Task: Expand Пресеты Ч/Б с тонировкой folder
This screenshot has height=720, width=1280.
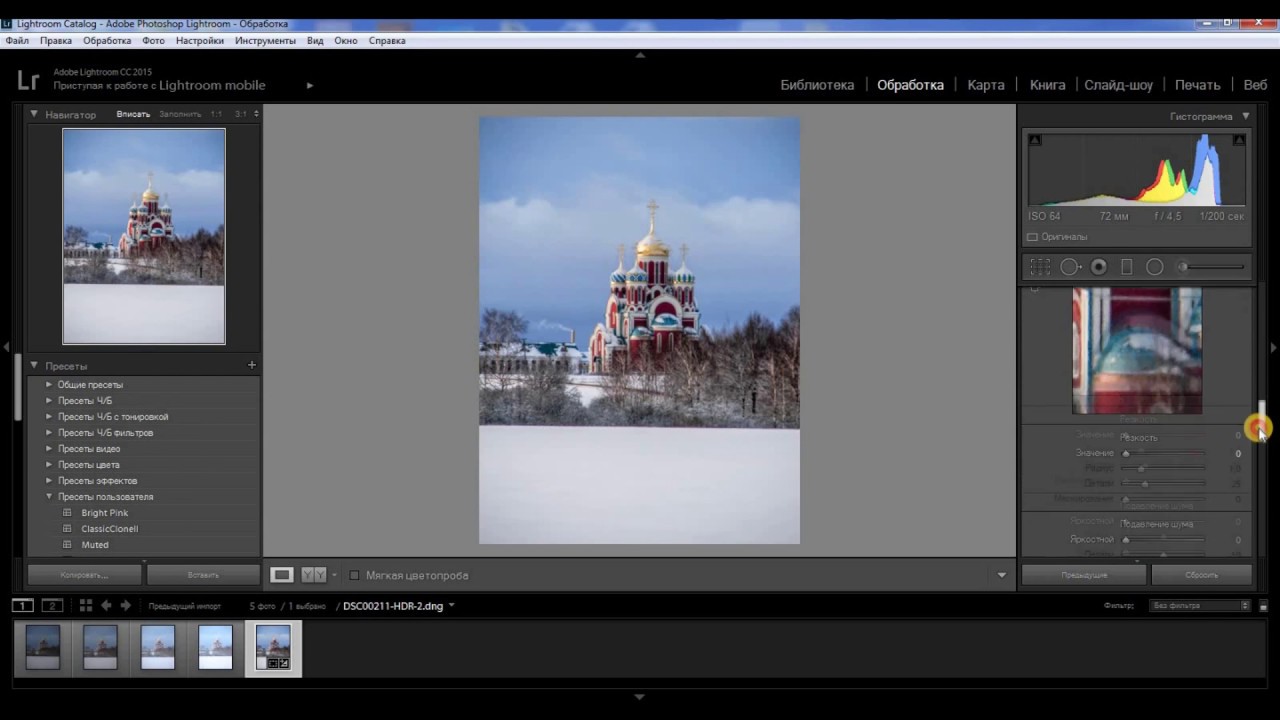Action: (x=49, y=417)
